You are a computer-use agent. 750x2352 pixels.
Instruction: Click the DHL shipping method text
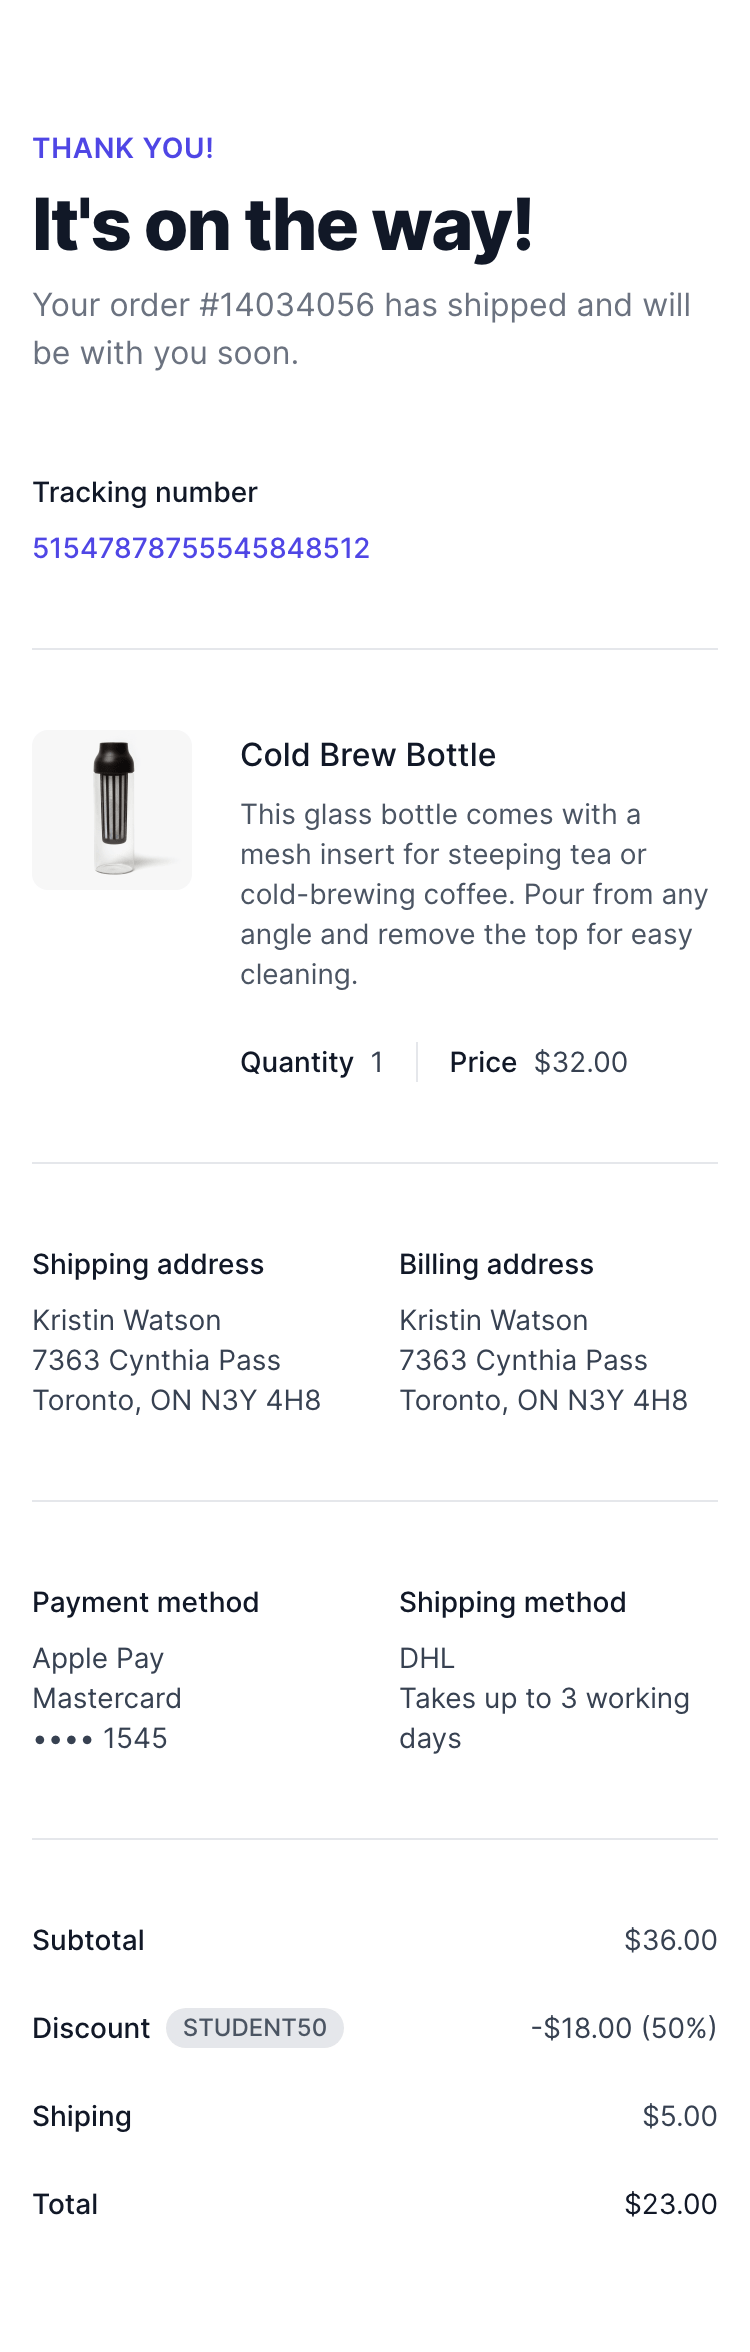427,1658
